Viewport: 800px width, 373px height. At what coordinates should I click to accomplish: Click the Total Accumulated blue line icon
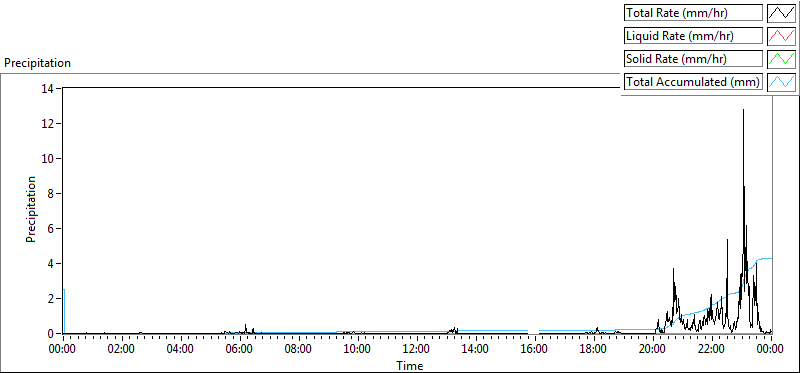781,82
